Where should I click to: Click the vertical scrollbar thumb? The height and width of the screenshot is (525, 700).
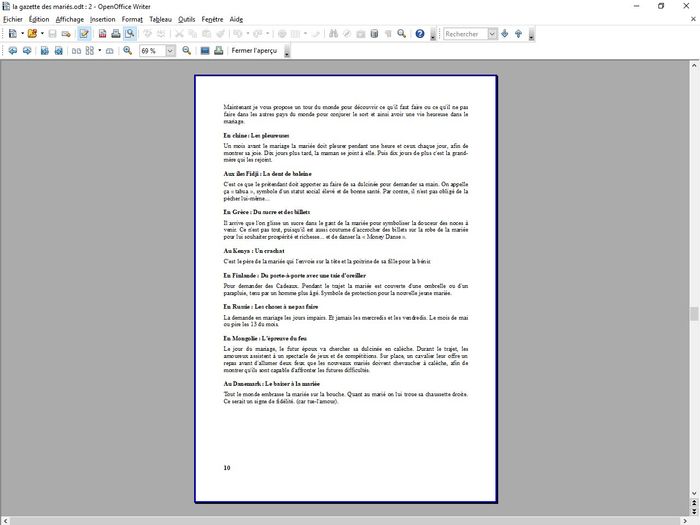pos(694,314)
